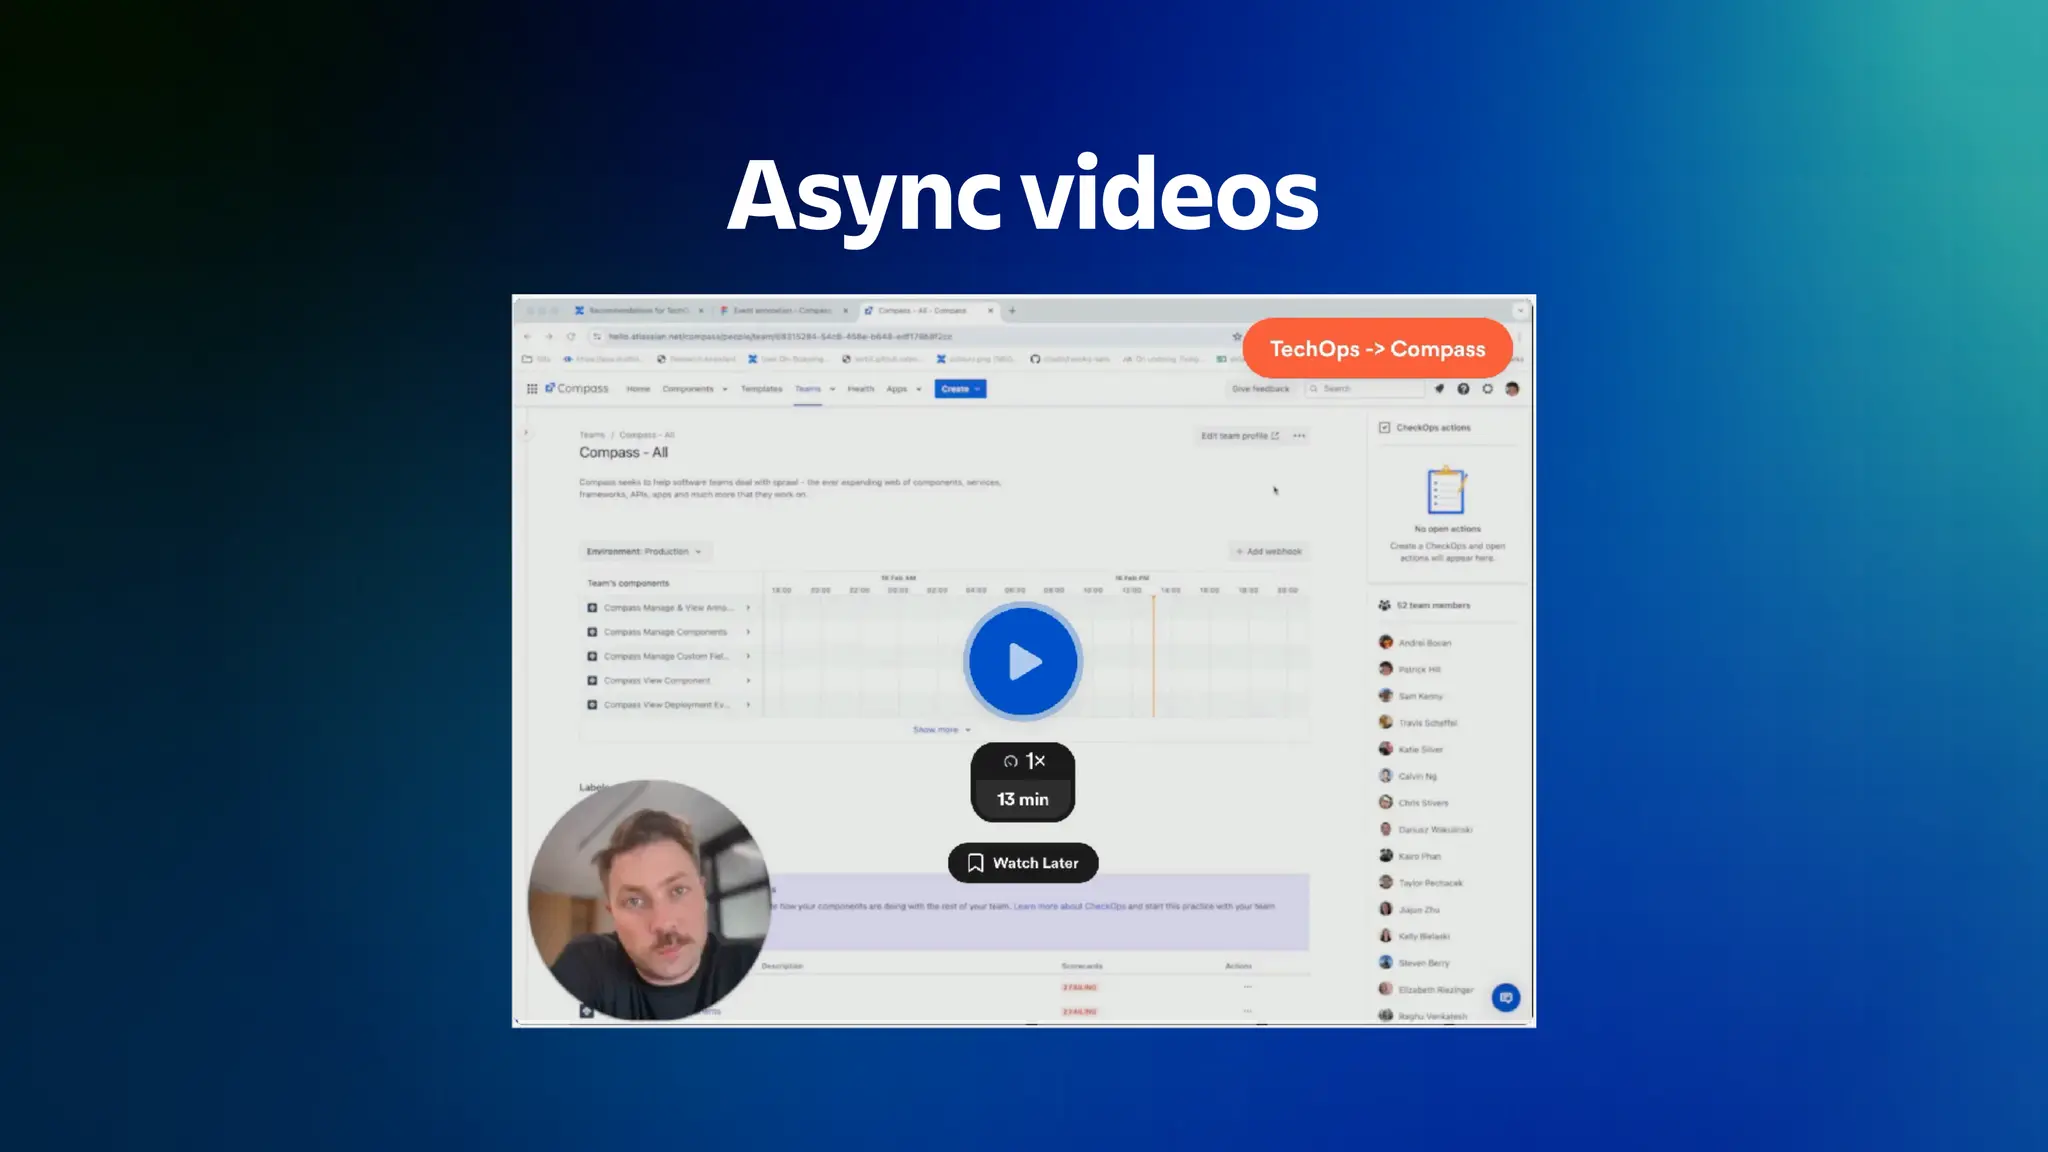The image size is (2048, 1152).
Task: Open Katie Silver's team member entry
Action: [x=1411, y=749]
